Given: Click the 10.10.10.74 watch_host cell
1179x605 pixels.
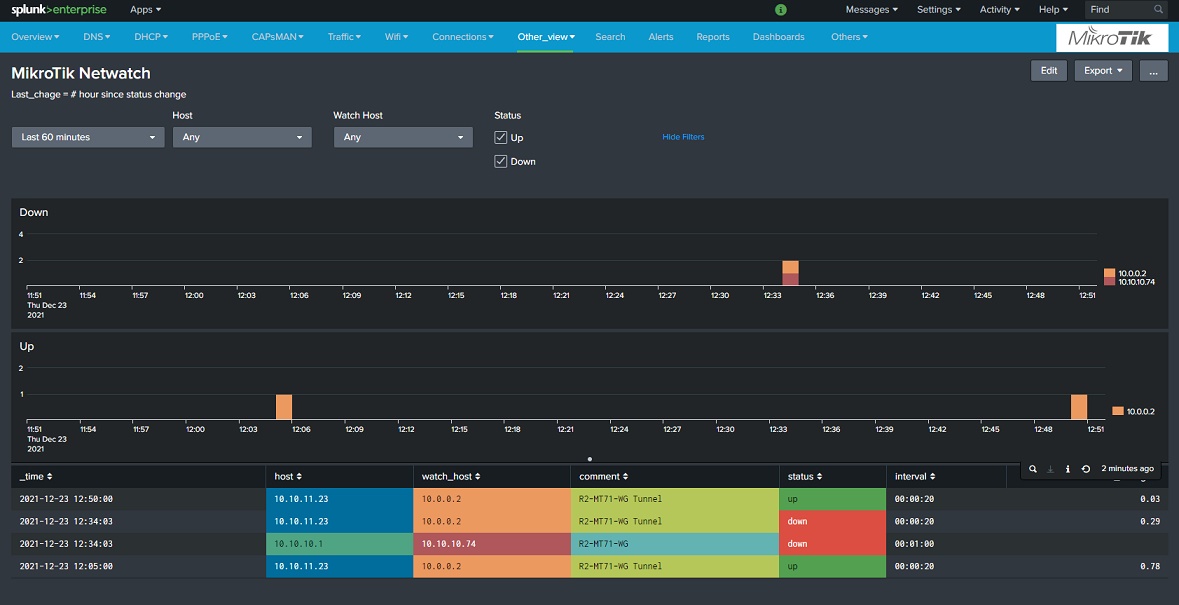Looking at the screenshot, I should point(492,544).
